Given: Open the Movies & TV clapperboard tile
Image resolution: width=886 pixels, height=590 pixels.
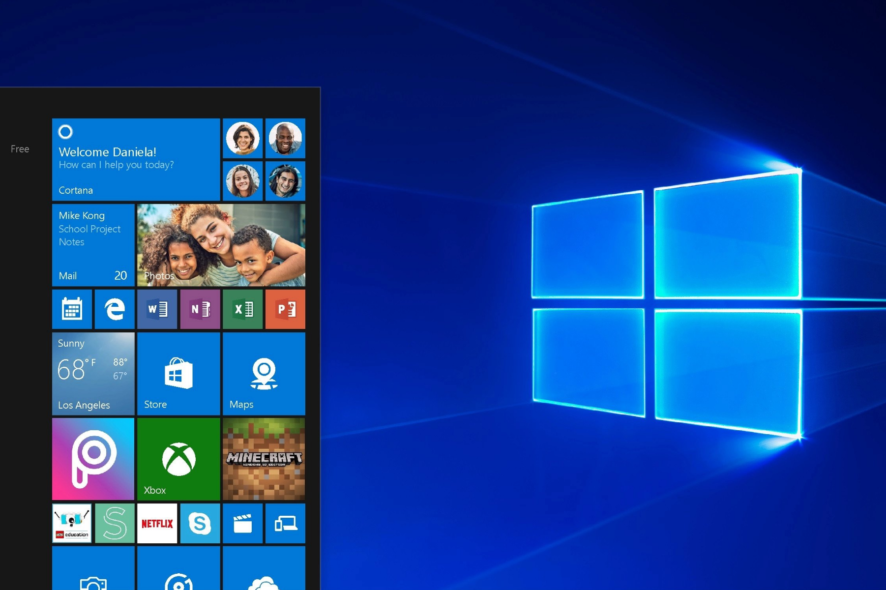Looking at the screenshot, I should click(243, 523).
